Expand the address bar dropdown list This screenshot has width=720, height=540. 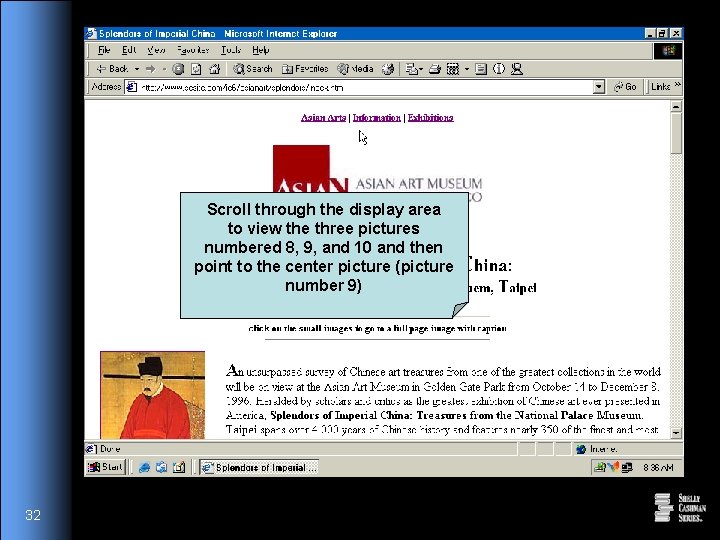pyautogui.click(x=598, y=87)
